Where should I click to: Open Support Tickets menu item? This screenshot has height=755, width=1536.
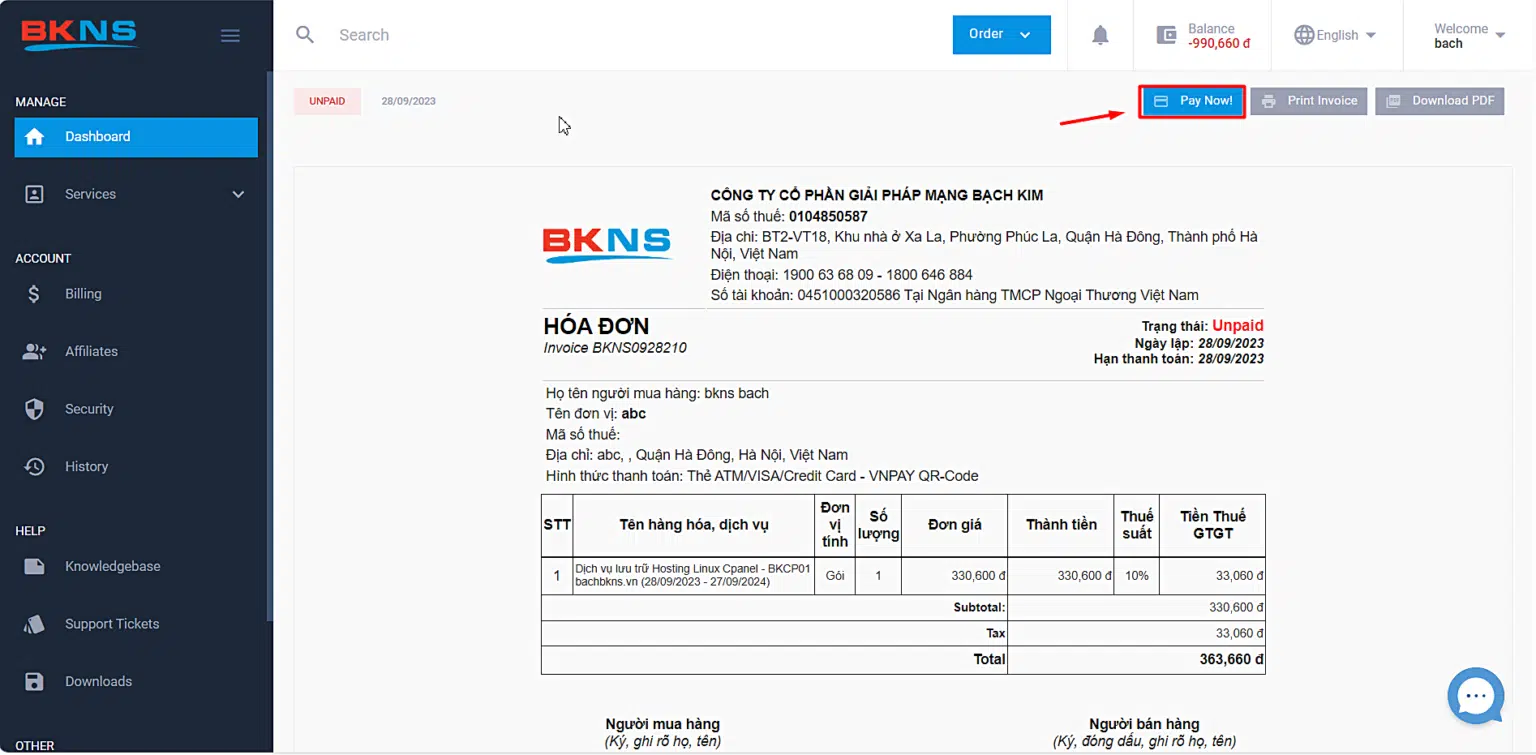click(x=136, y=624)
